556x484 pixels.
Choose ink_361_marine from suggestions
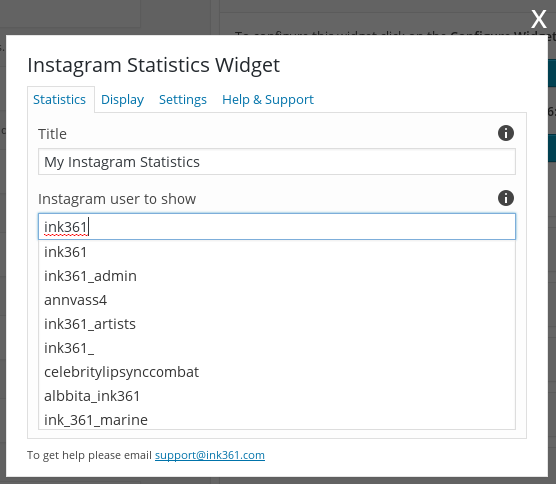[x=277, y=420]
